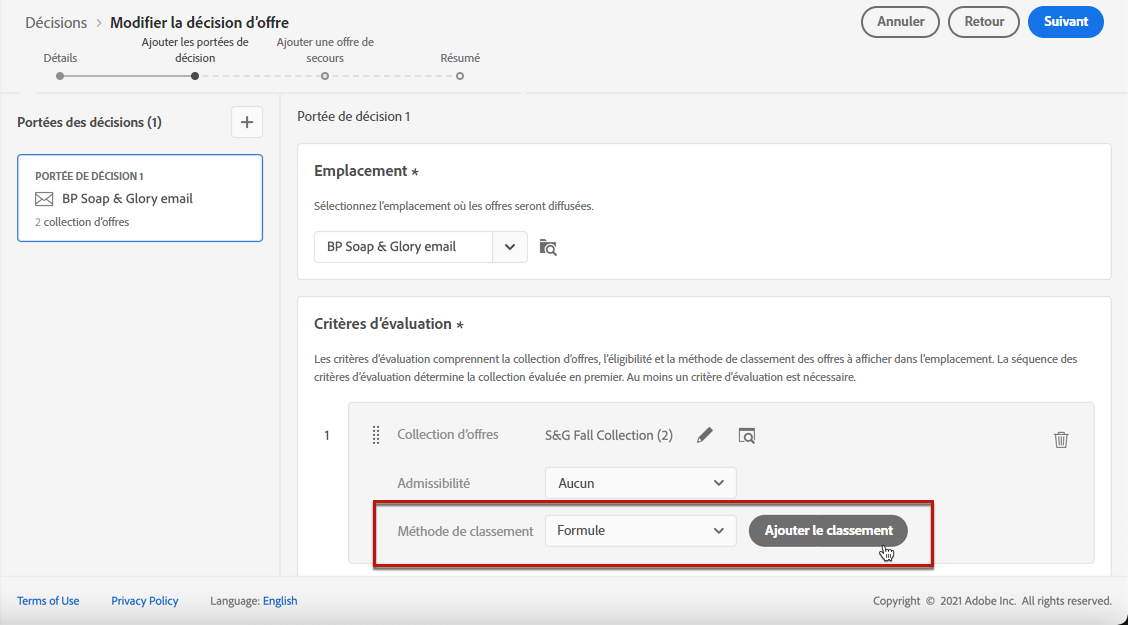Open the Décisions breadcrumb
The image size is (1128, 625).
(56, 22)
